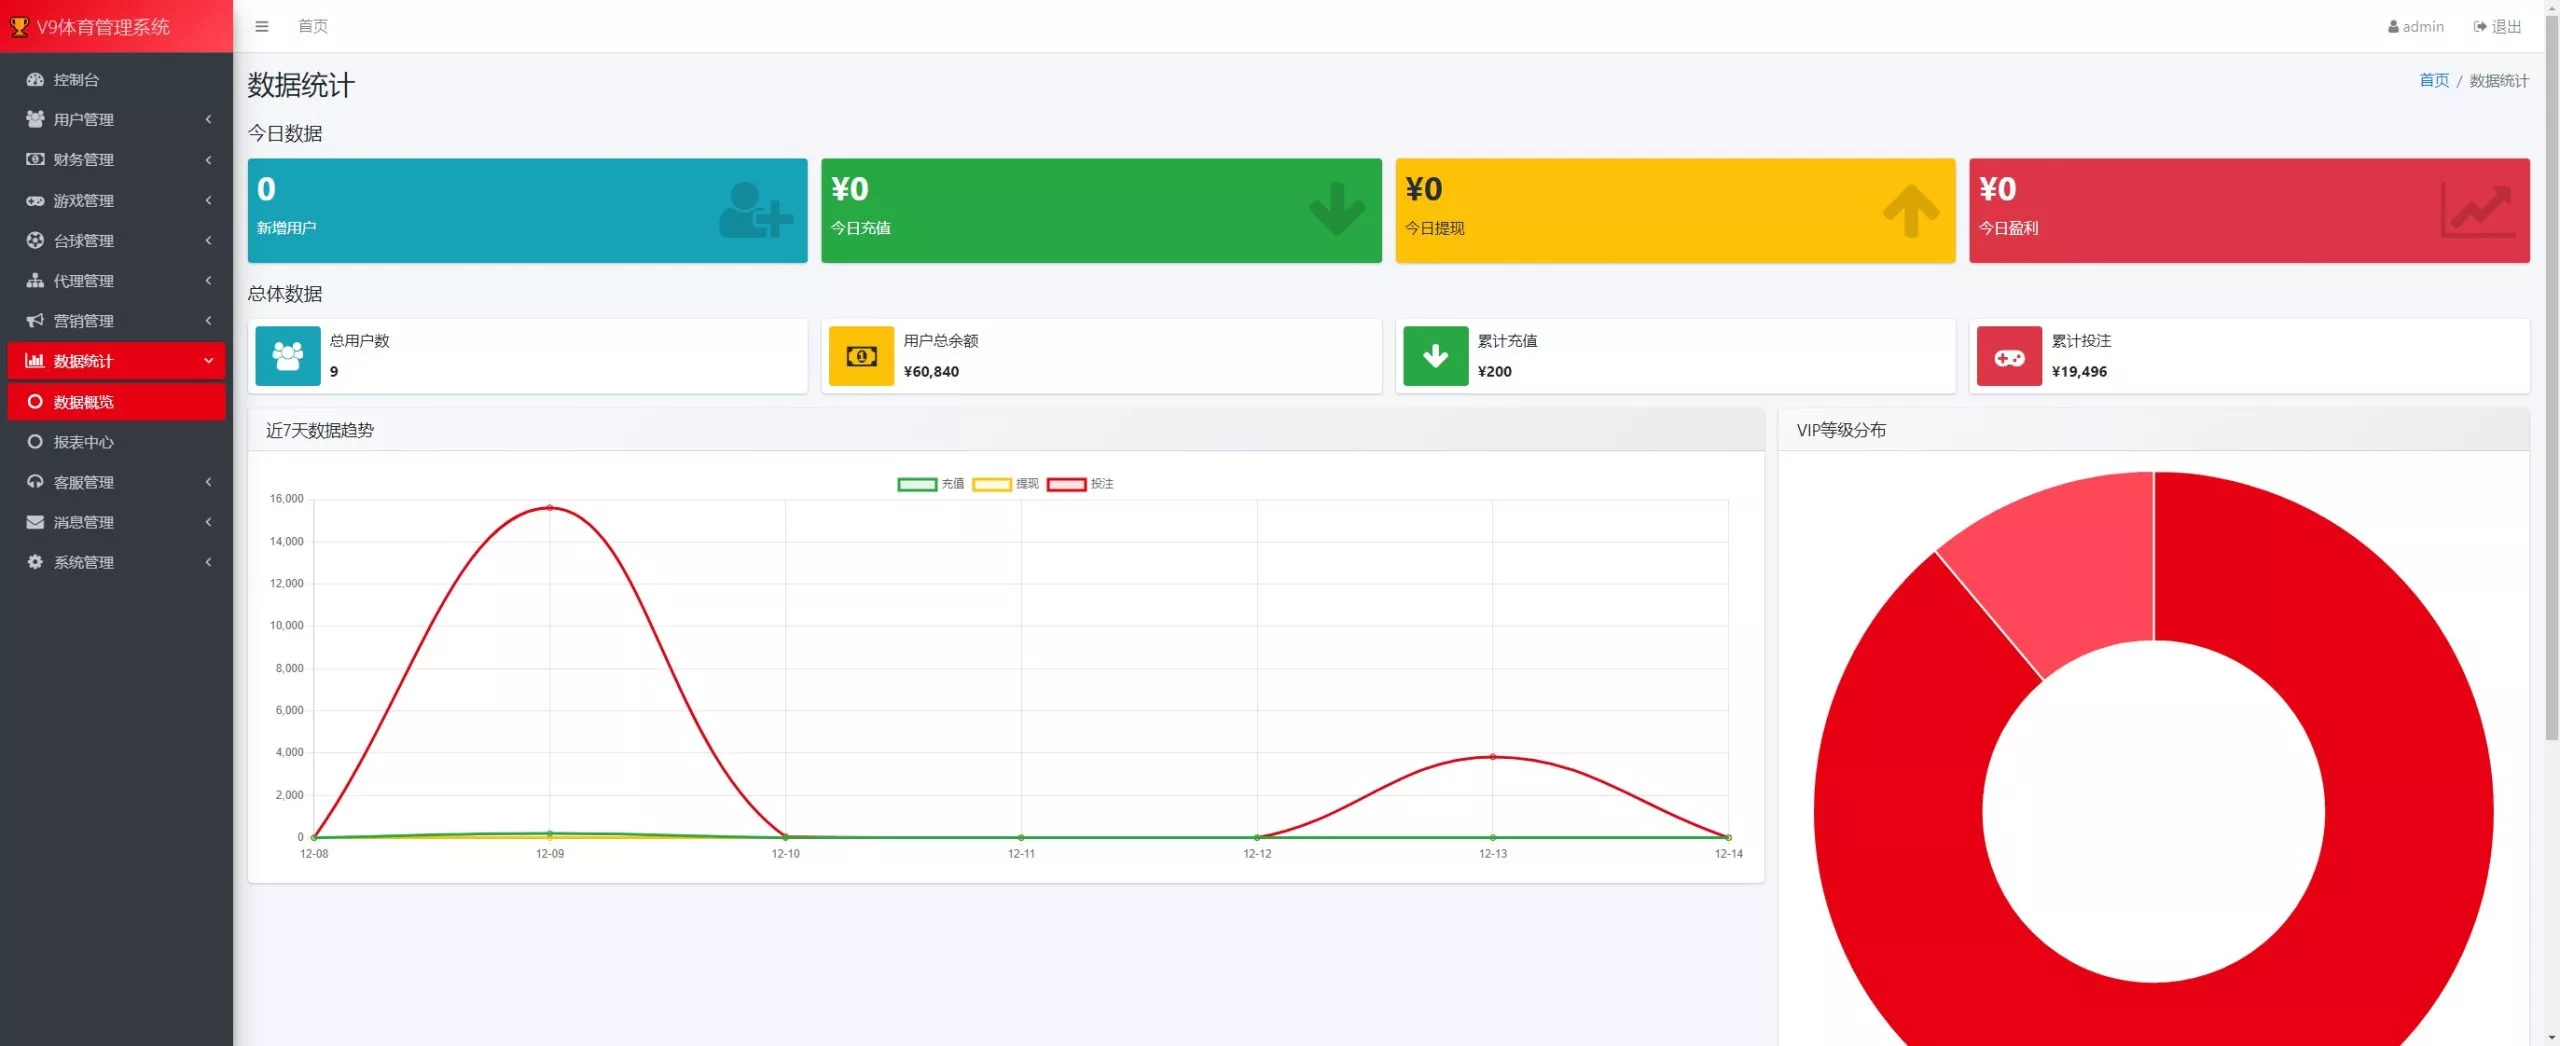The height and width of the screenshot is (1046, 2560).
Task: Open the 报表中心 submenu item
Action: click(84, 442)
